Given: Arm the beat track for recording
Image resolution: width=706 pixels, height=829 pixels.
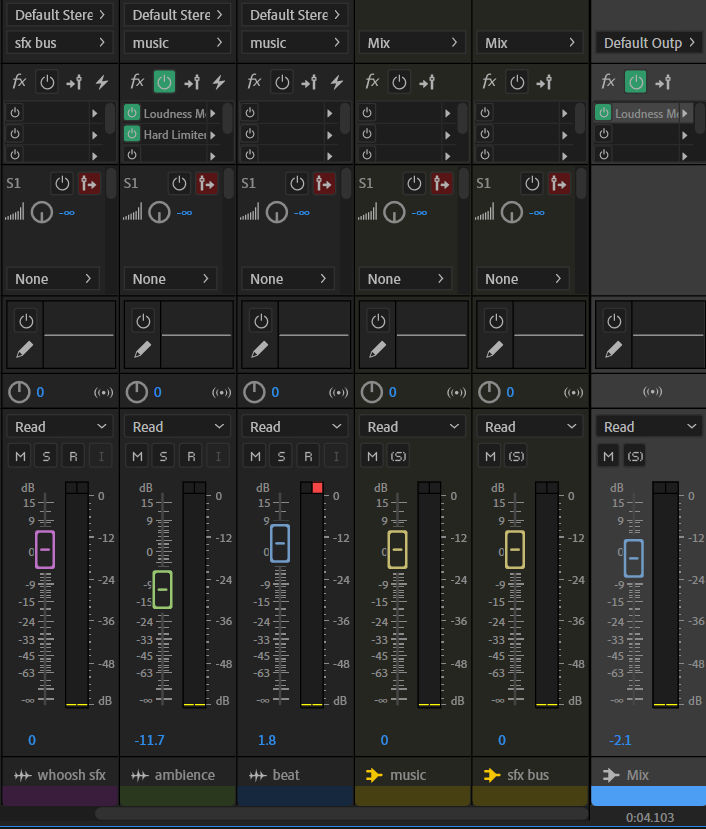Looking at the screenshot, I should pos(308,456).
